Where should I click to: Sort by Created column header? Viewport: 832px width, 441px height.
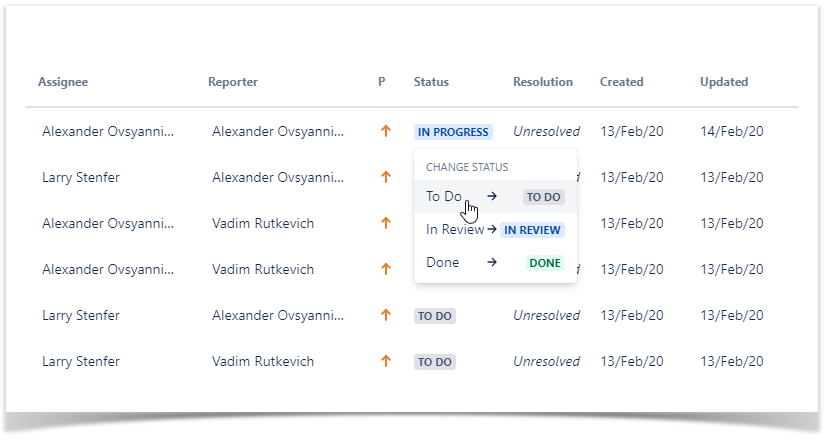coord(622,82)
